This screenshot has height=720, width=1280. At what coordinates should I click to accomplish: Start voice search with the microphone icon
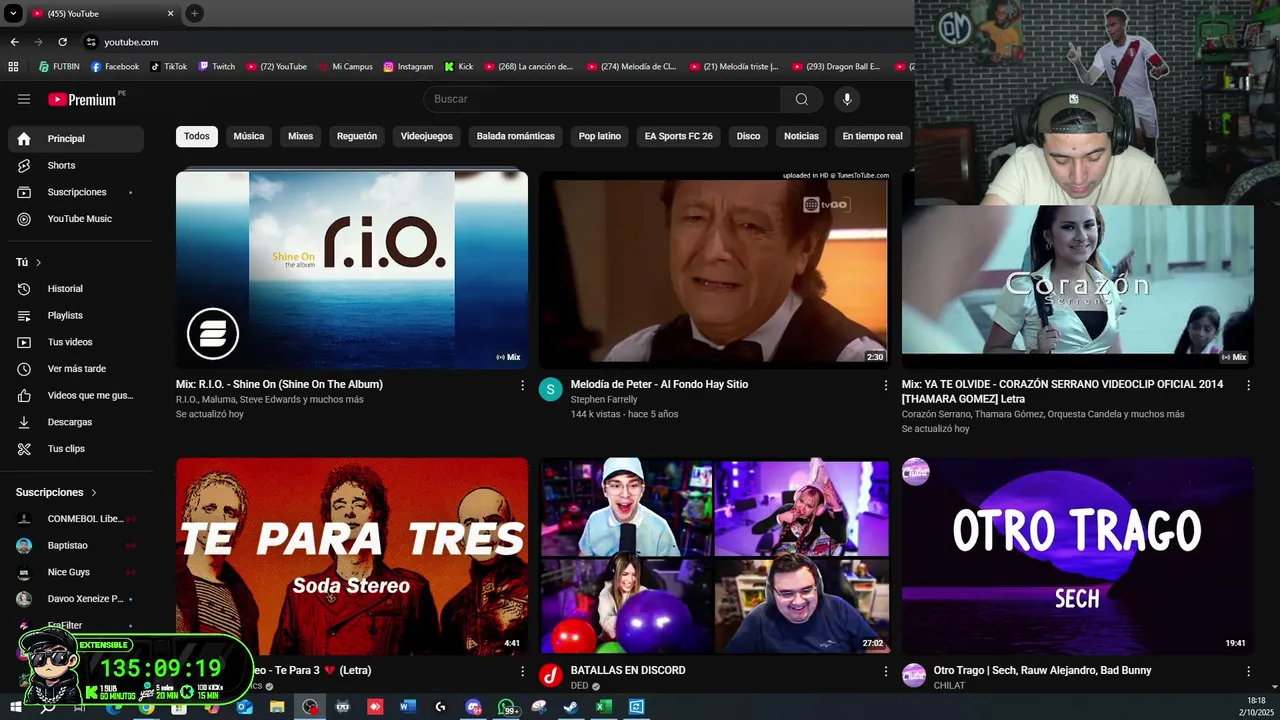[847, 99]
